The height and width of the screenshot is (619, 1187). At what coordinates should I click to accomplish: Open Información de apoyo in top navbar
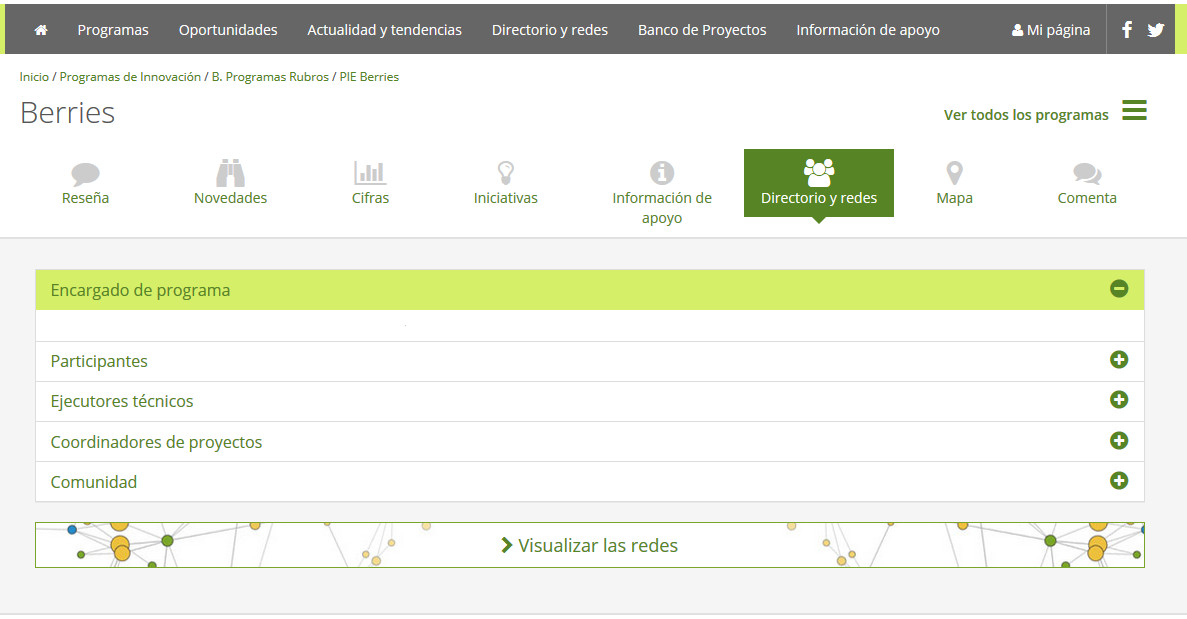coord(868,30)
